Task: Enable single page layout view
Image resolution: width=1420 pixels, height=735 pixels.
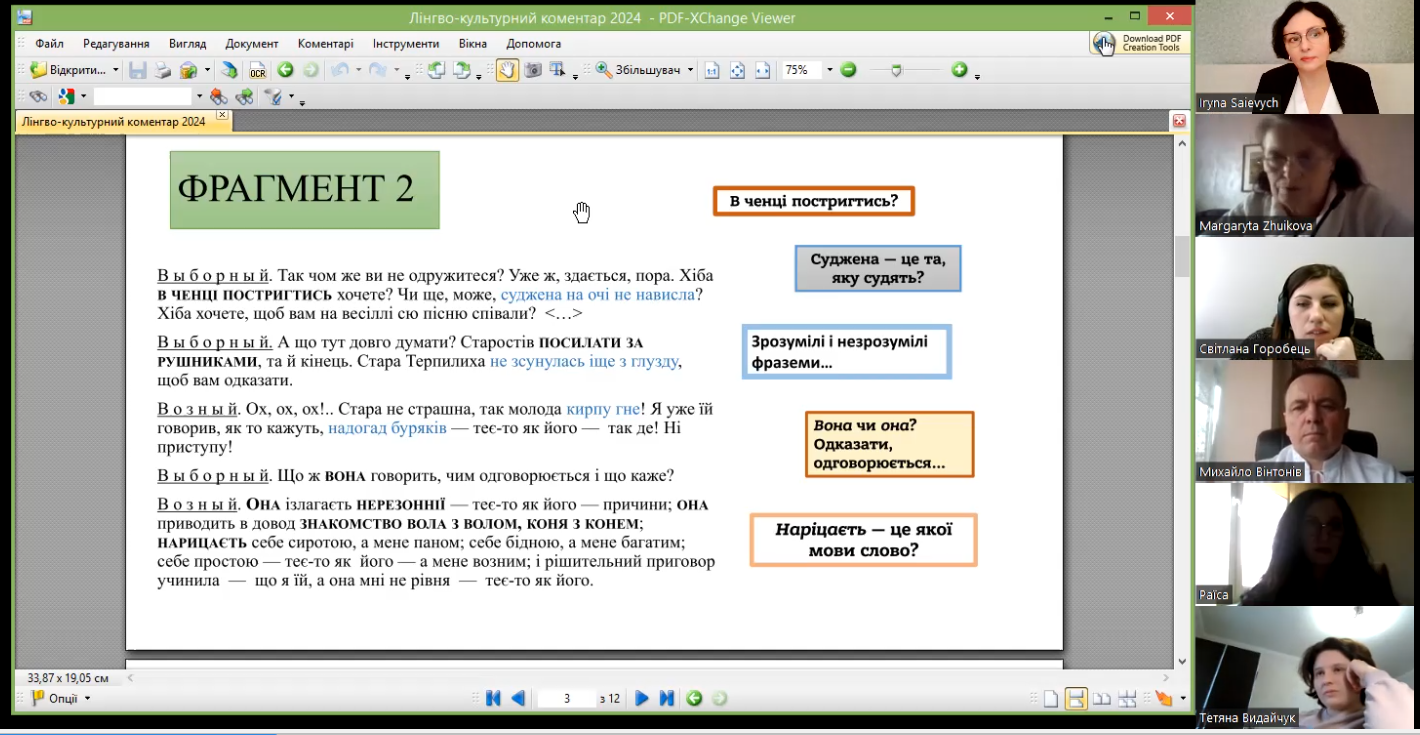Action: [1051, 698]
